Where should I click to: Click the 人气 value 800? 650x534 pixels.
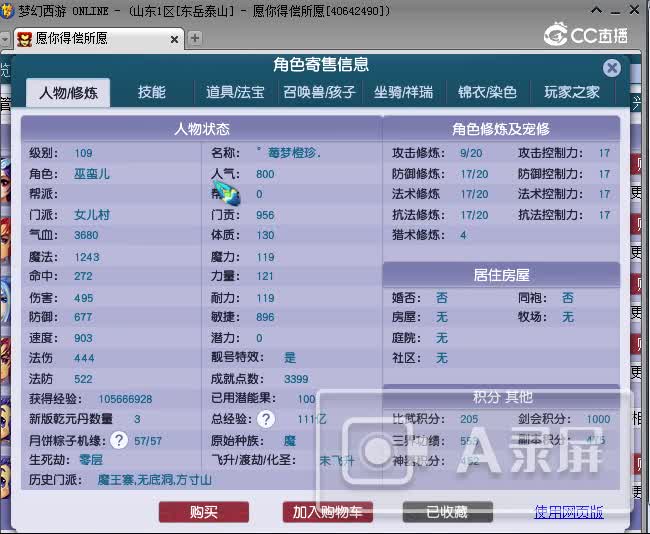(x=265, y=174)
